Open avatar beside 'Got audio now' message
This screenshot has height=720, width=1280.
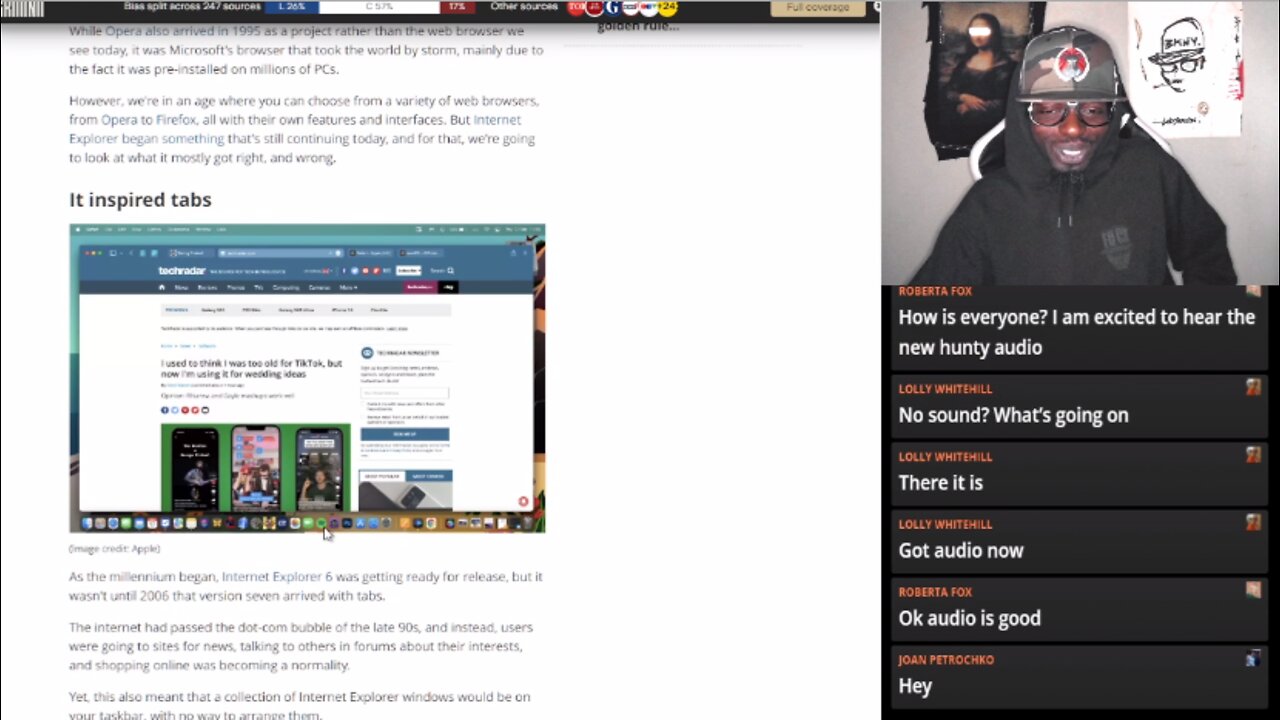(1253, 523)
